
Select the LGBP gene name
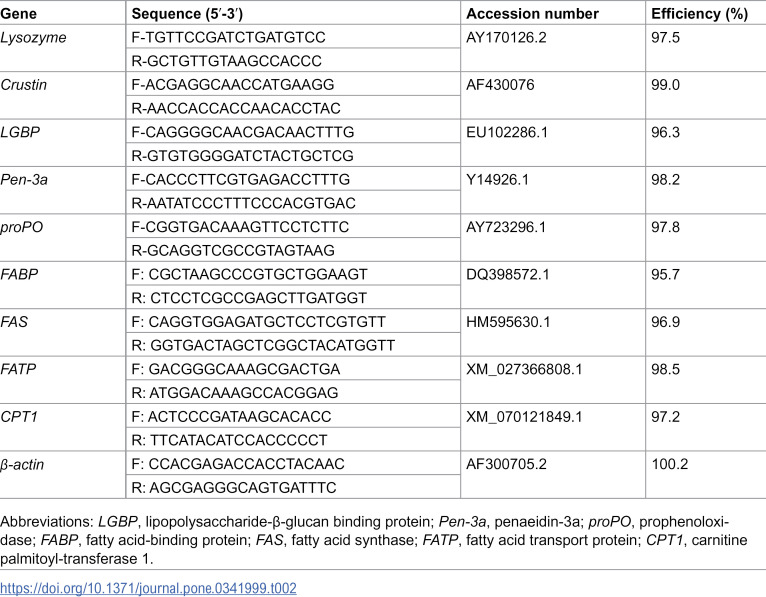click(20, 132)
